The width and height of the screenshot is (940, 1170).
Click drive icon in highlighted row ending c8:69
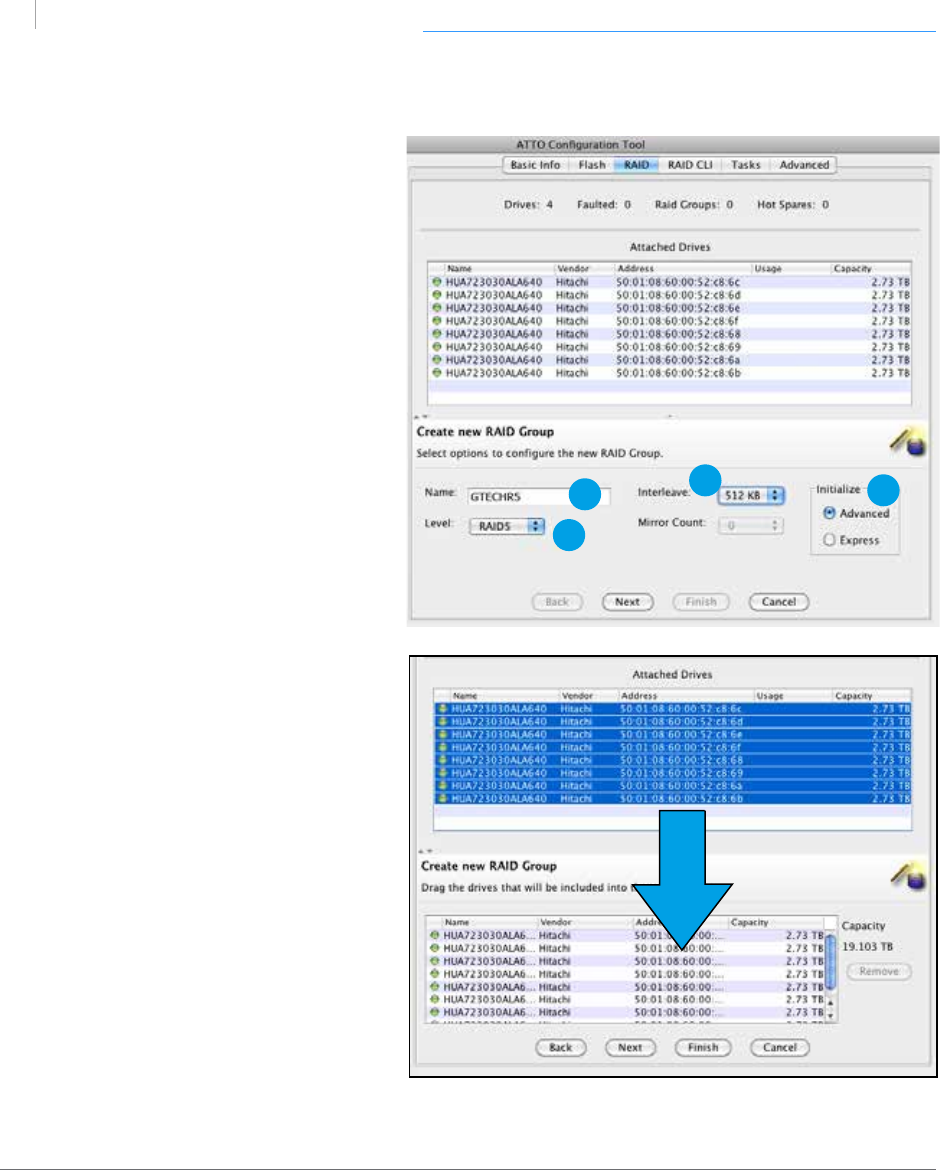coord(442,773)
